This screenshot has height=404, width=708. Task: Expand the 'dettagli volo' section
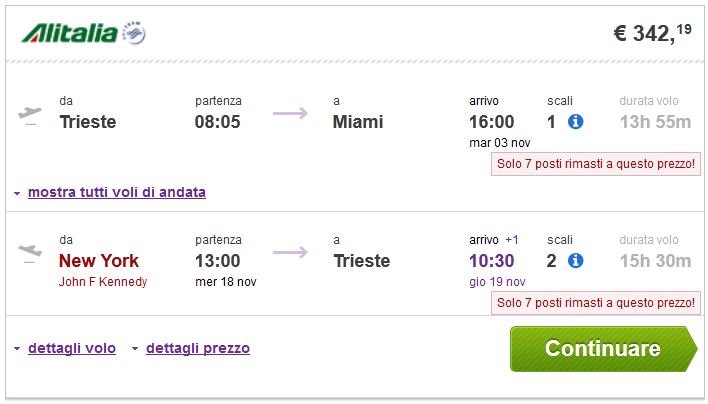71,348
